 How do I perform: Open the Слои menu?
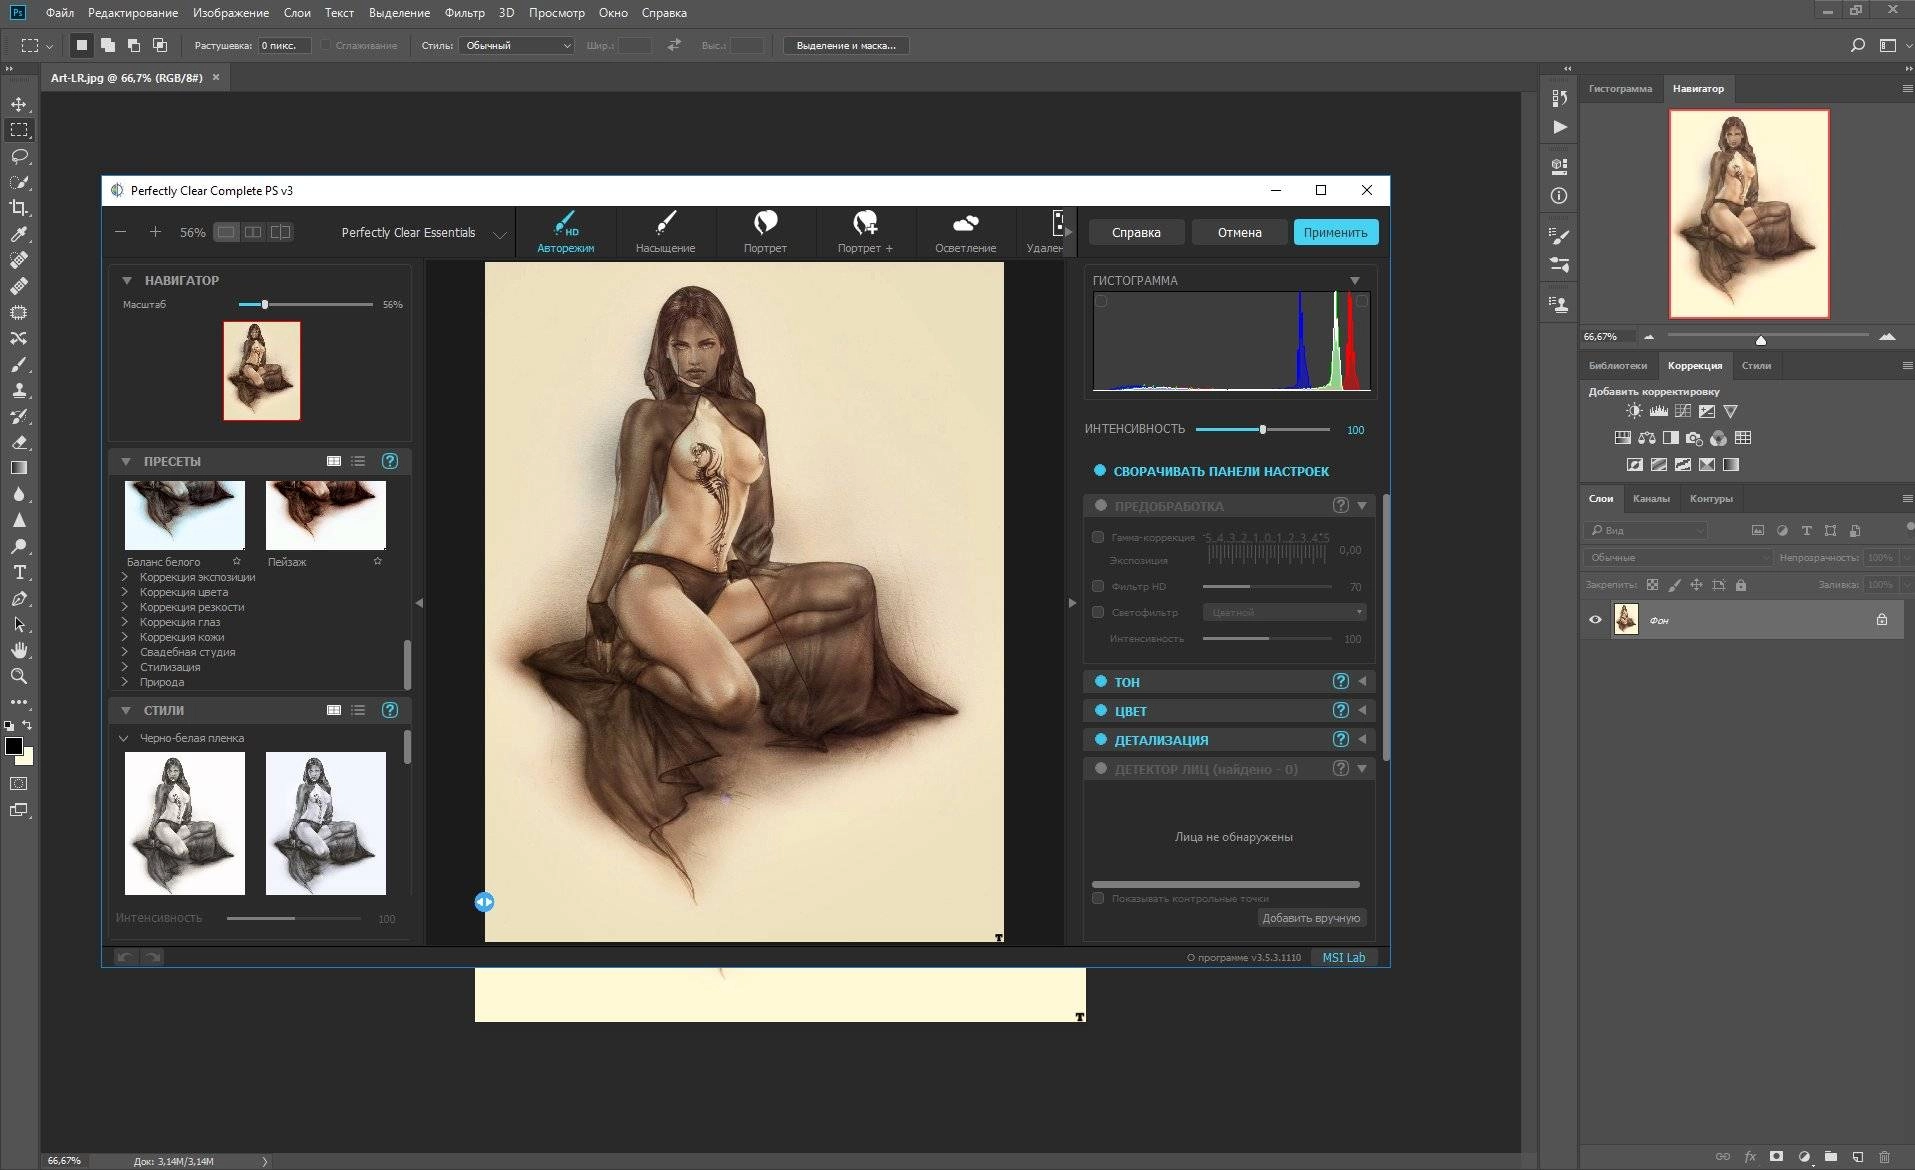pos(297,13)
